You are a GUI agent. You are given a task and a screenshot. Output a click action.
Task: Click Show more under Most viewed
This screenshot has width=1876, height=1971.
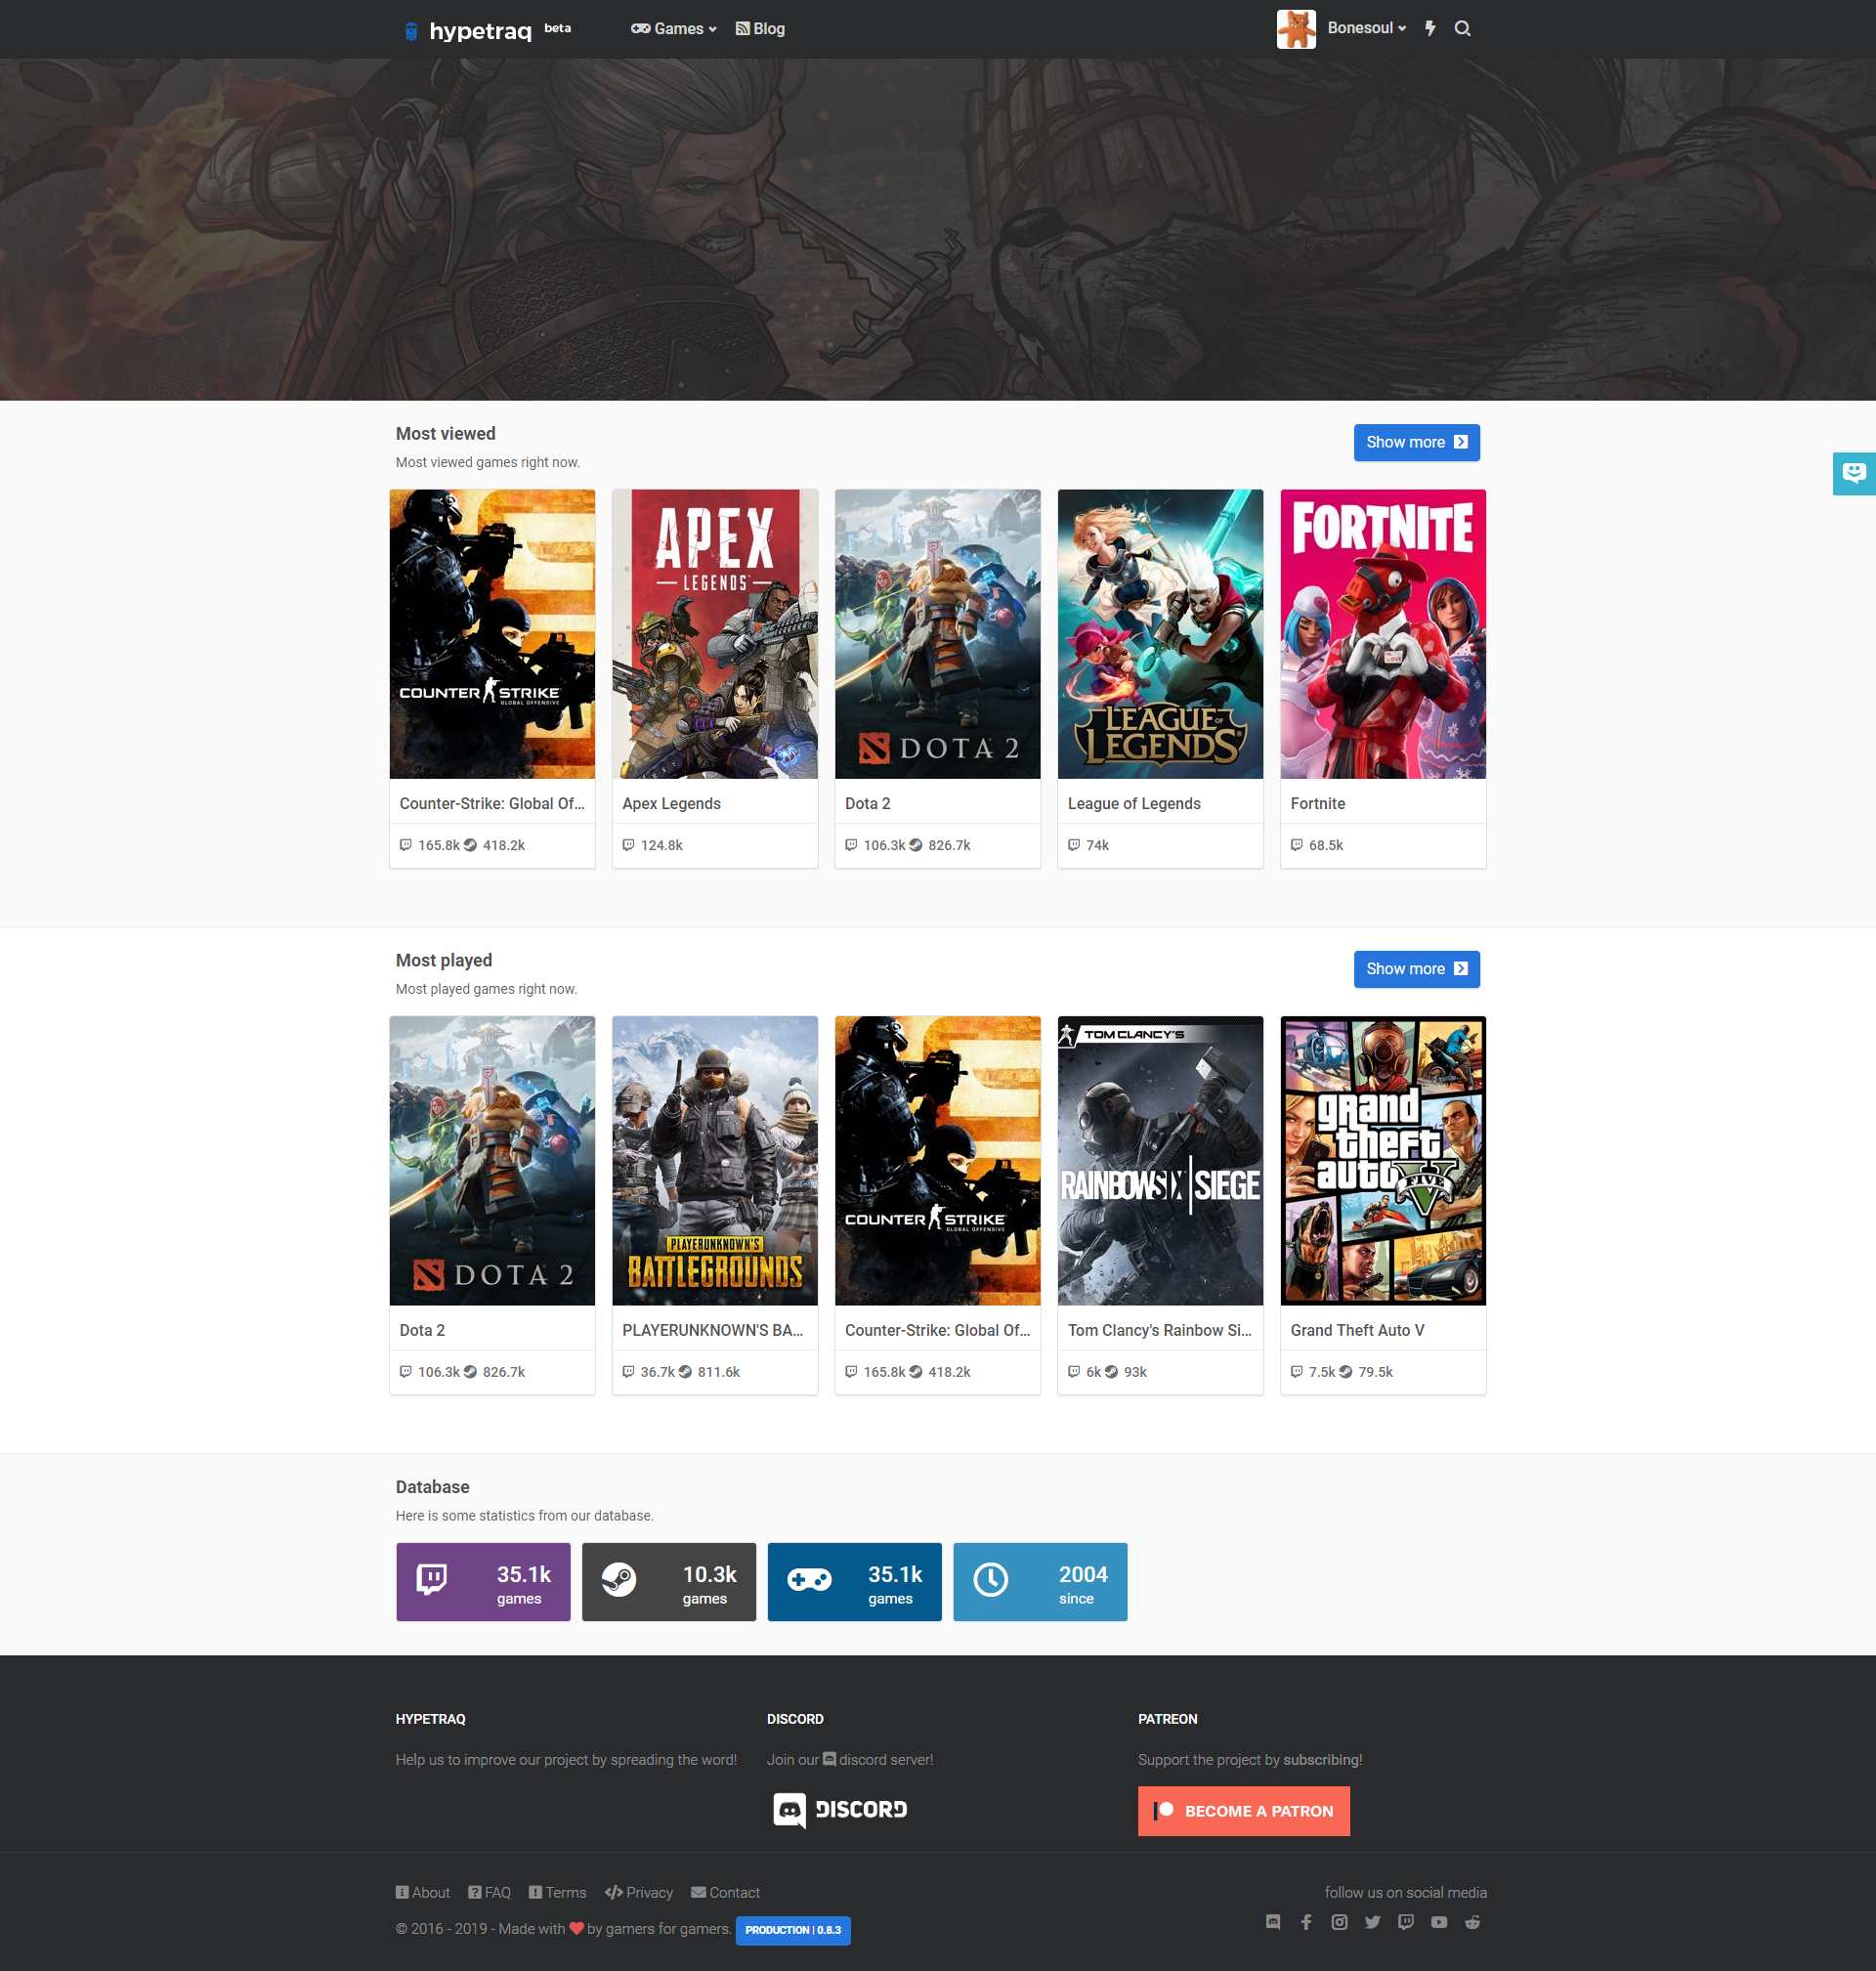1416,442
